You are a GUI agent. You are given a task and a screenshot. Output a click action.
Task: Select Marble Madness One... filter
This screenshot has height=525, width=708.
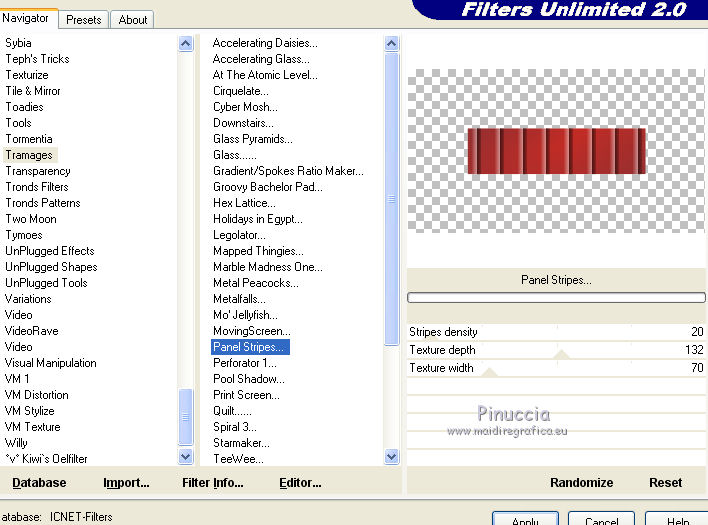coord(268,267)
